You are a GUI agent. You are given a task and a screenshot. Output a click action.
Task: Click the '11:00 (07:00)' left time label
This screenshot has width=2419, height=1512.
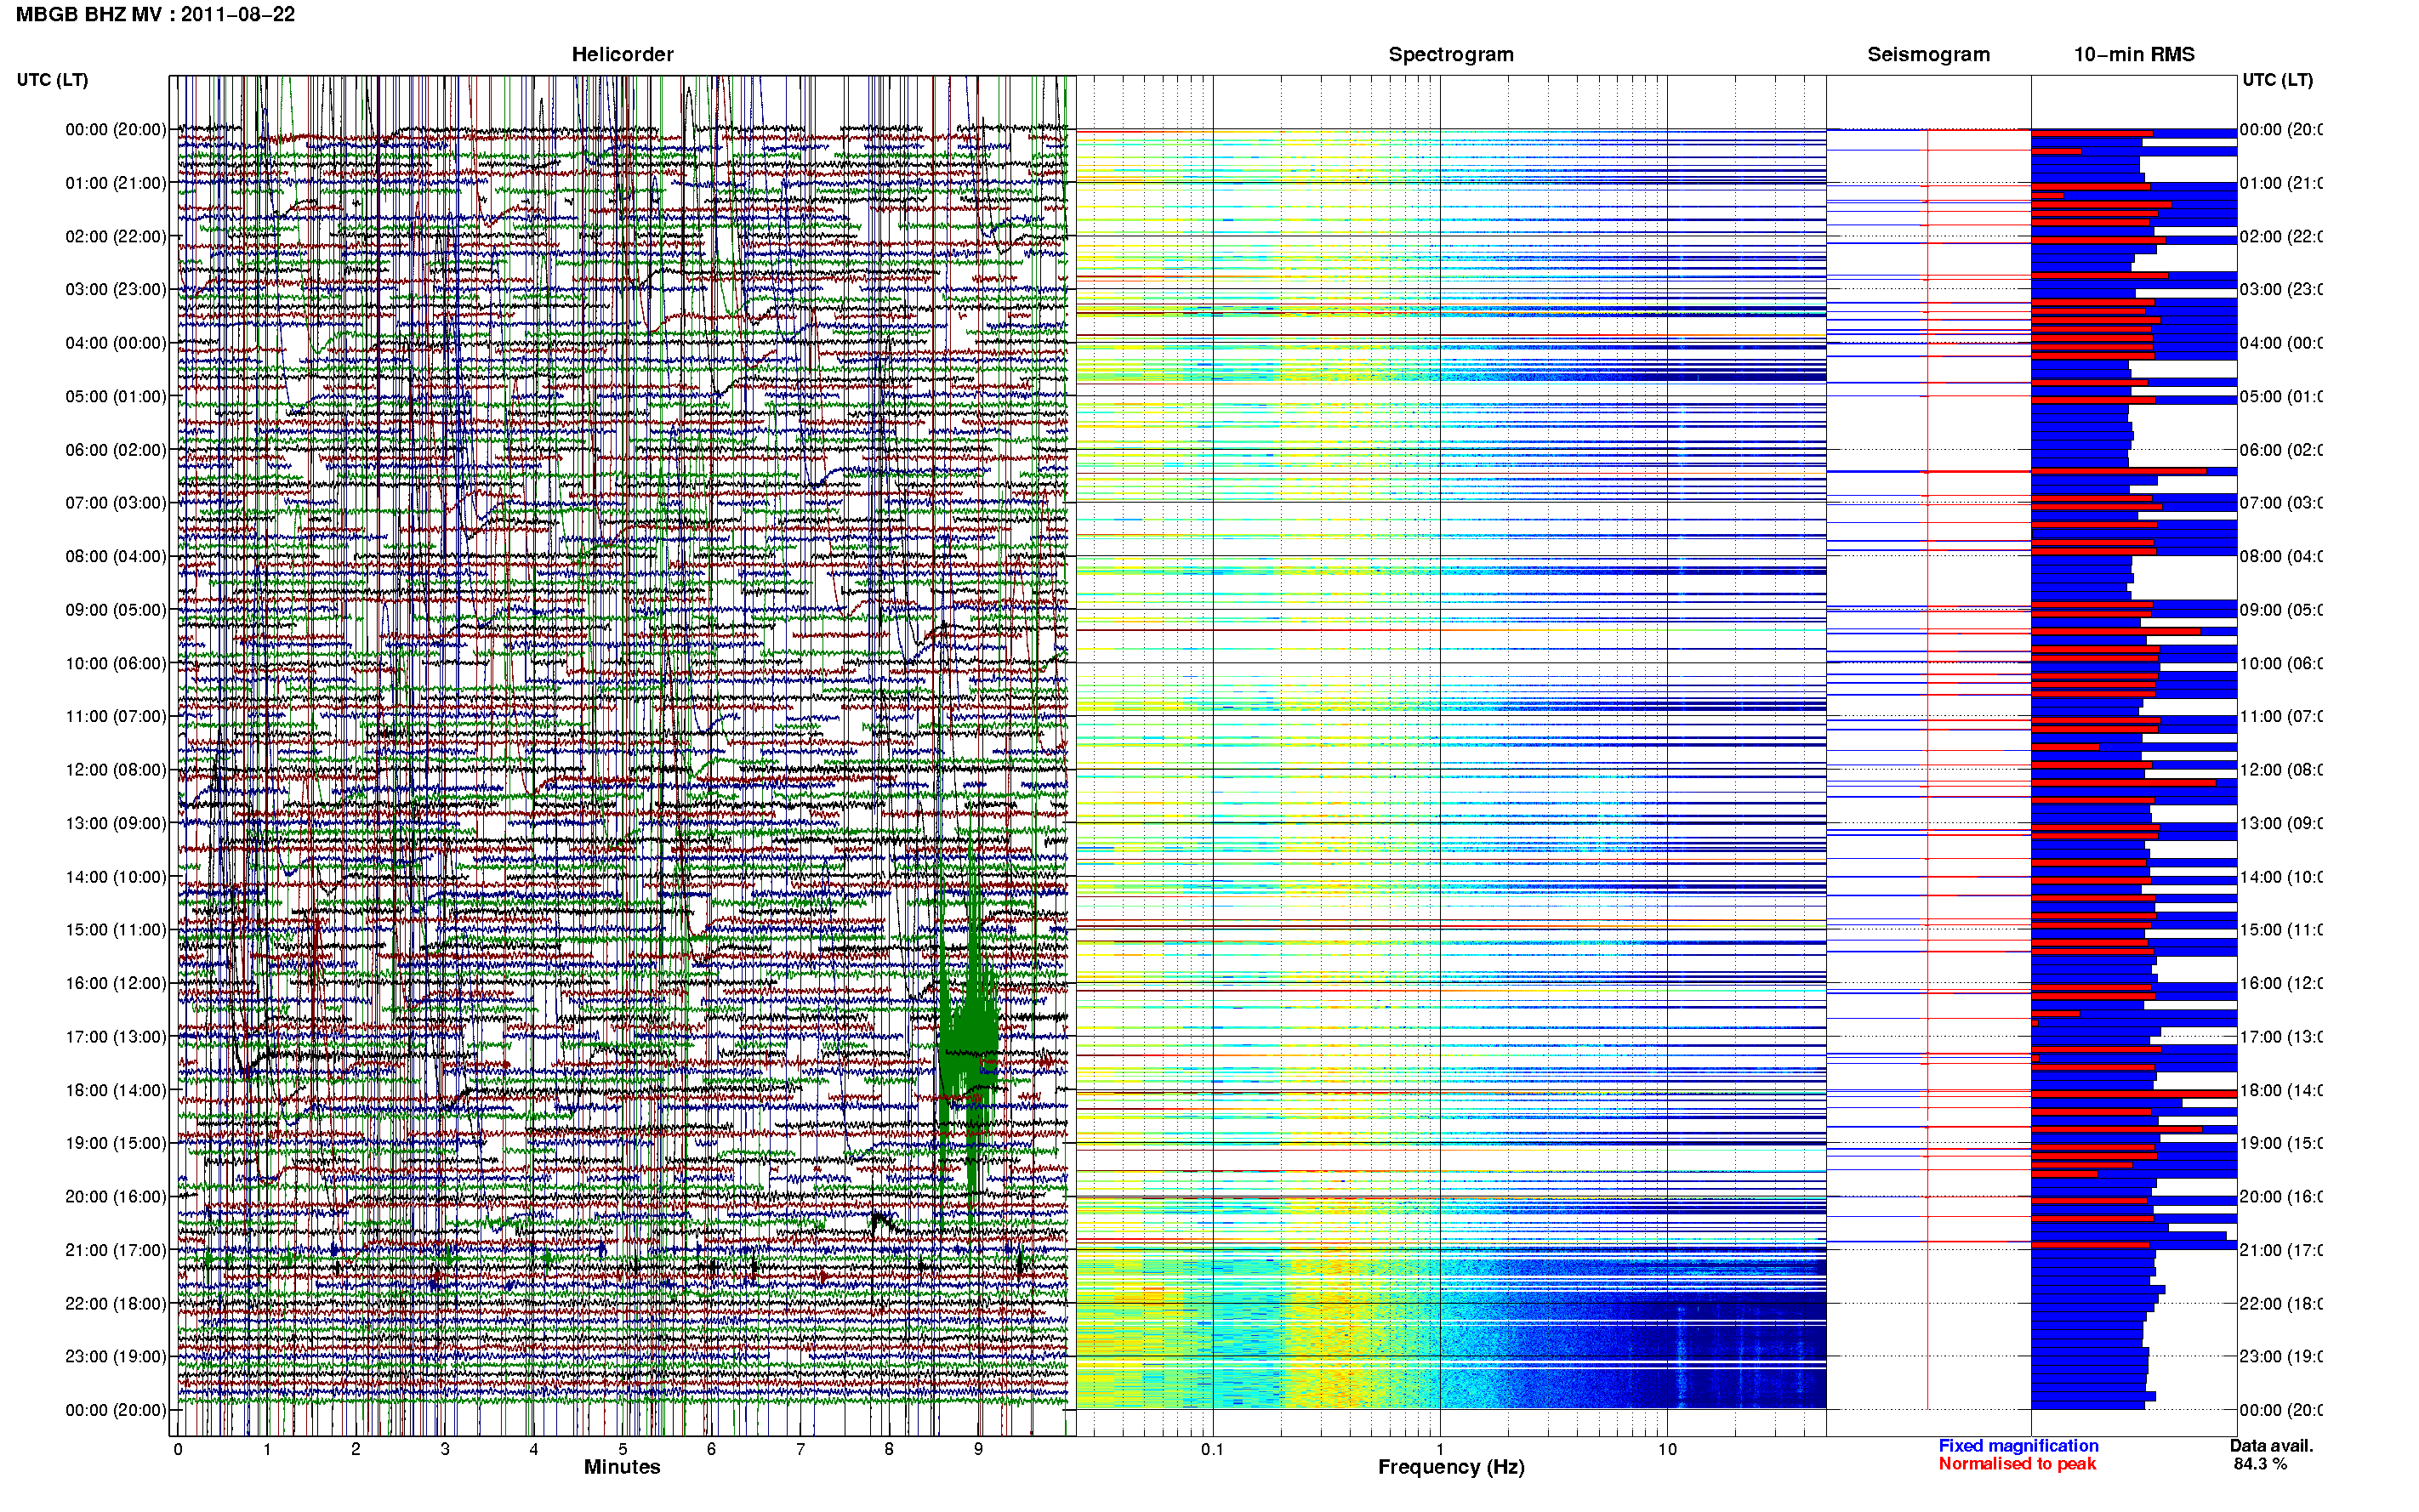[x=116, y=716]
